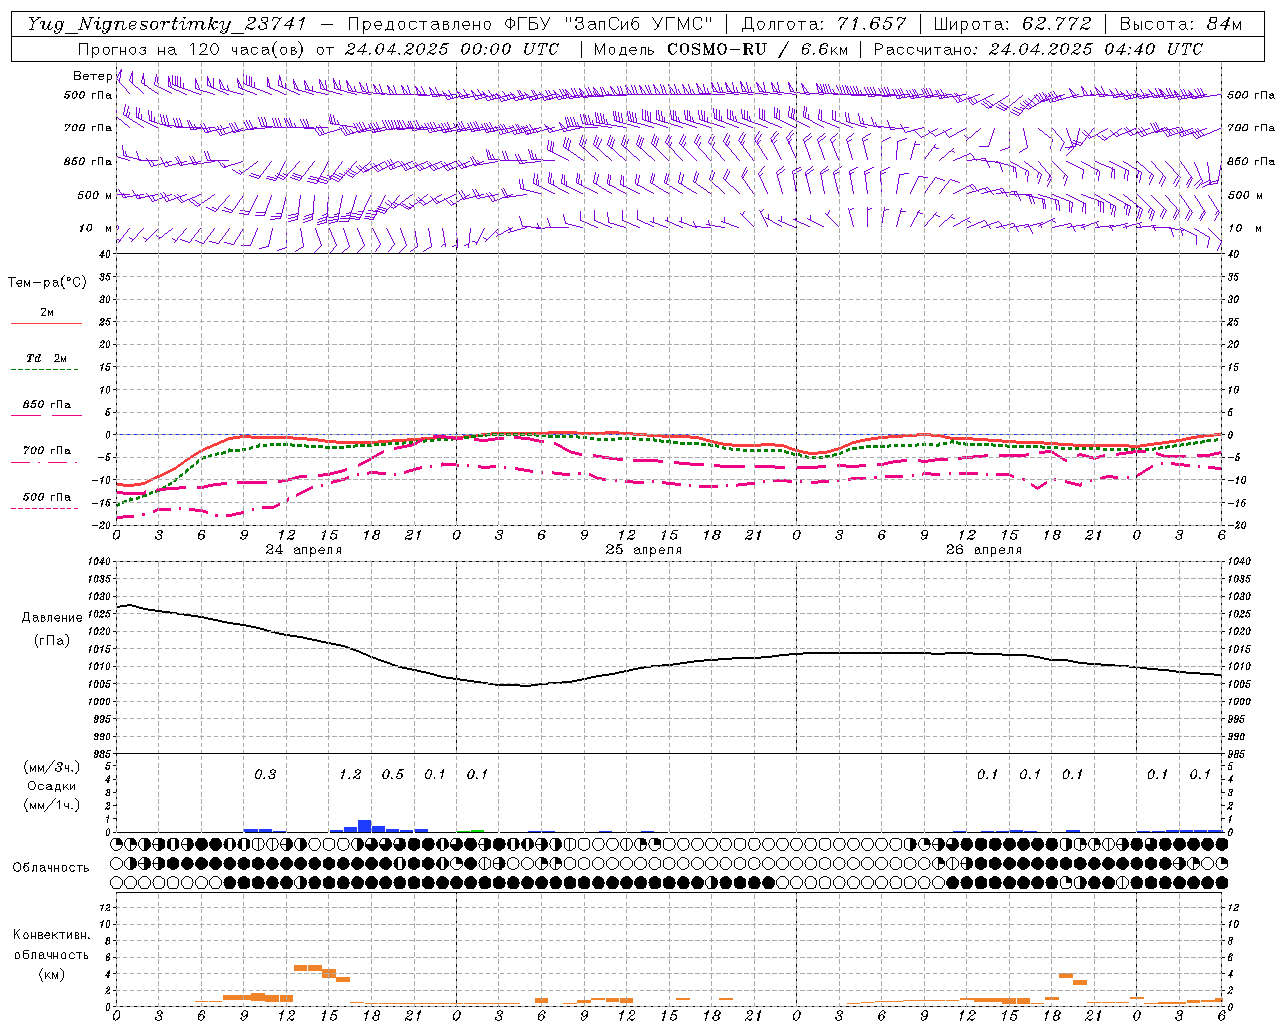The width and height of the screenshot is (1280, 1024).
Task: Click the '850 гПа' temperature legend entry
Action: coord(46,405)
